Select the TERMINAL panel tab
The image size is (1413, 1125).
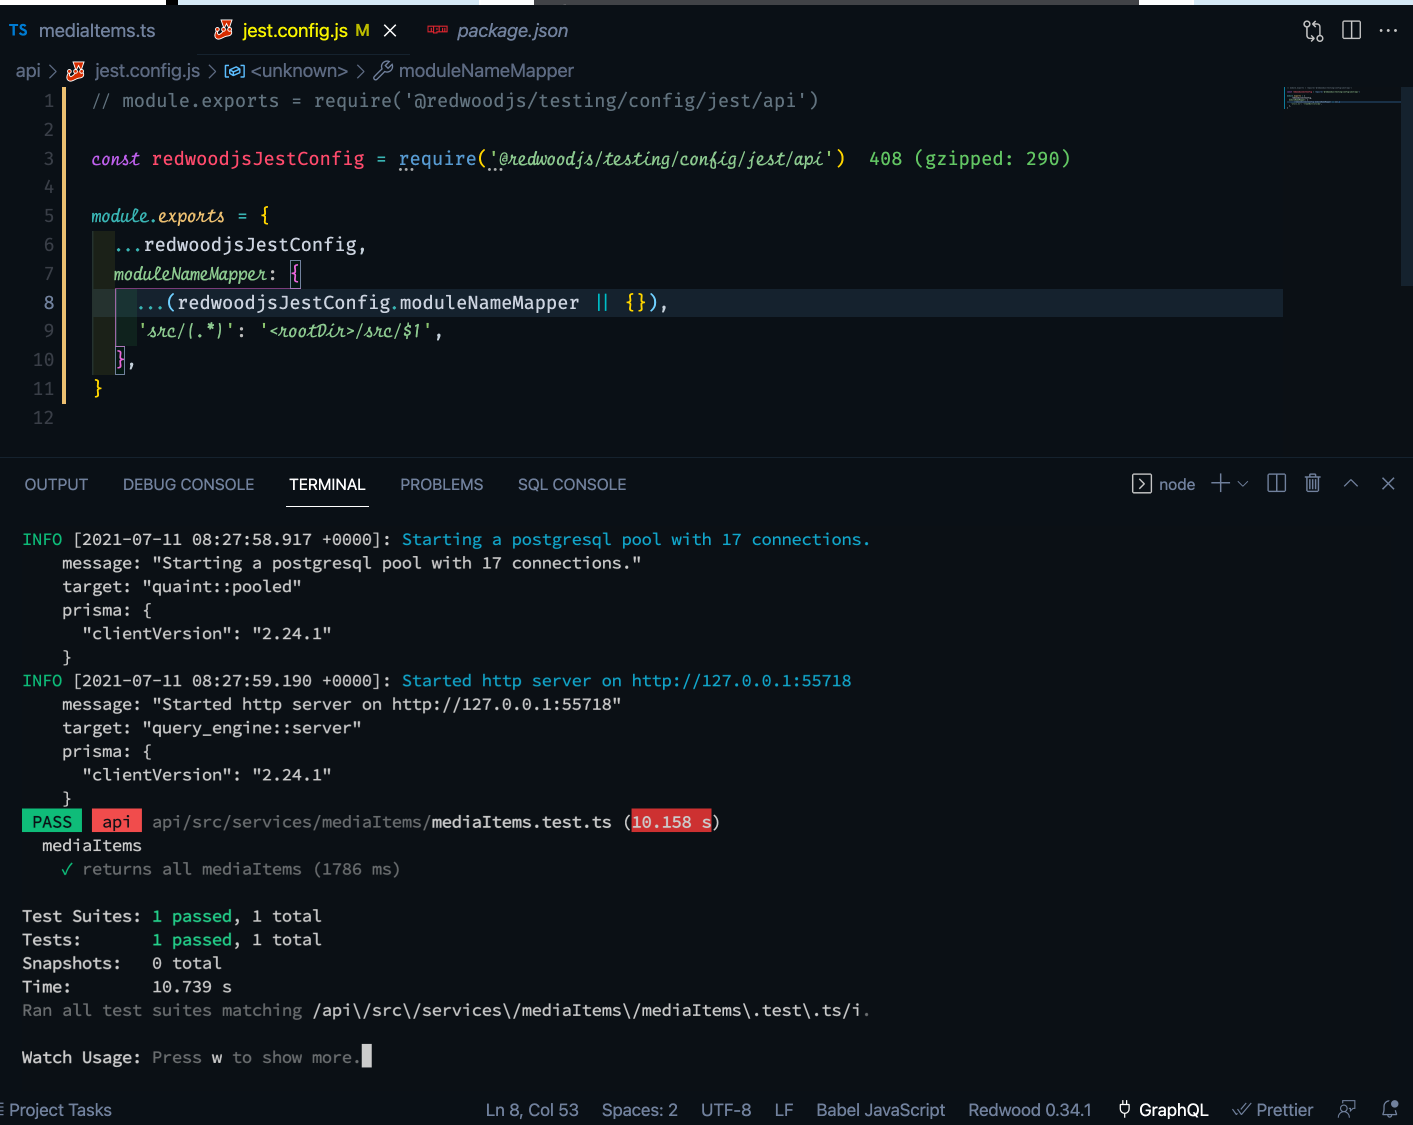point(327,485)
